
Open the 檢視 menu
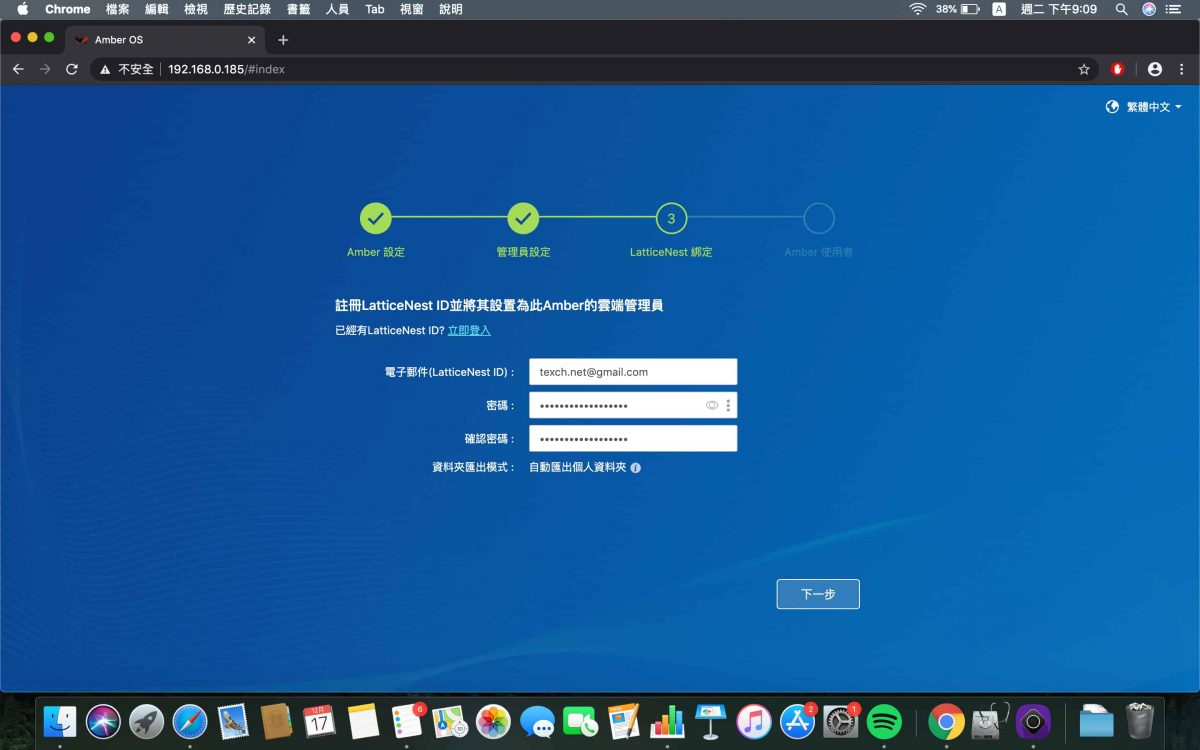196,9
